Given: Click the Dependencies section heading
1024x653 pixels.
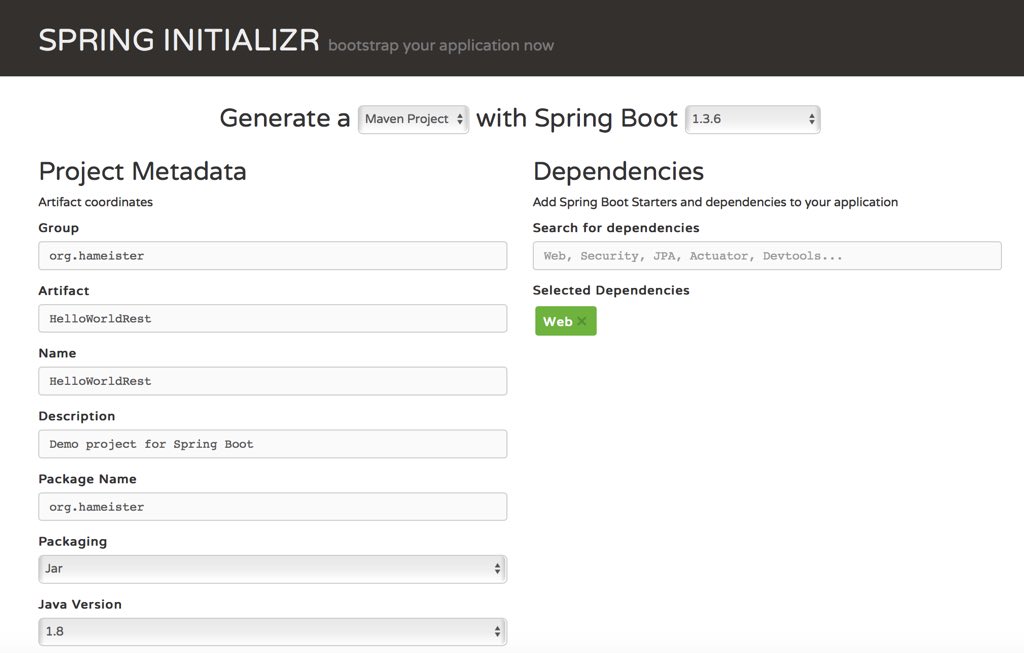Looking at the screenshot, I should tap(618, 171).
